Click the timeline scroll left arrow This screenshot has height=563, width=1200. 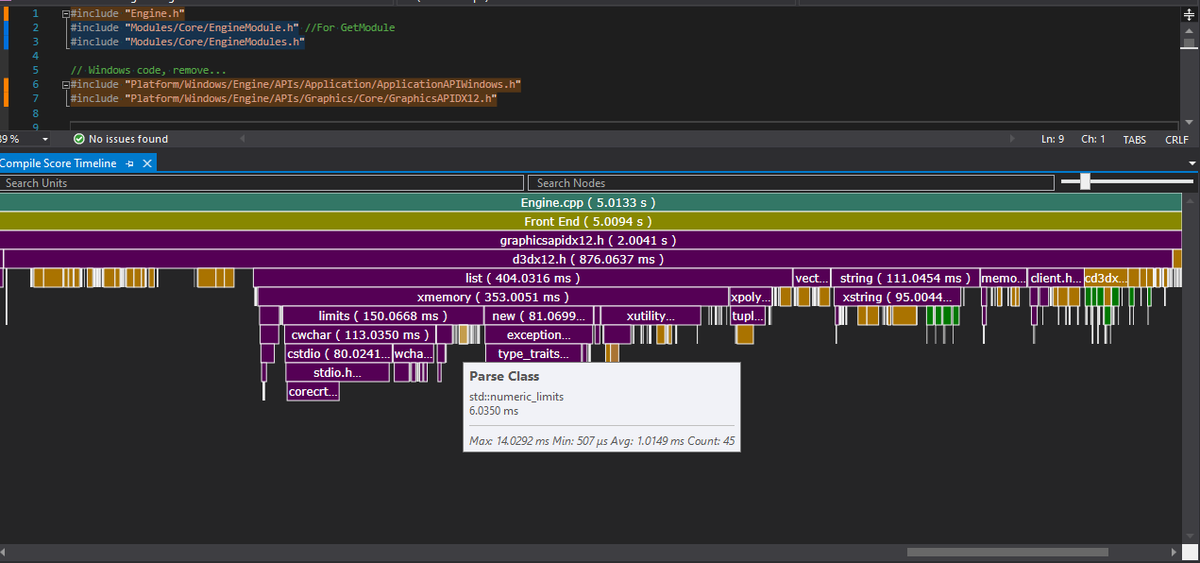(5, 552)
